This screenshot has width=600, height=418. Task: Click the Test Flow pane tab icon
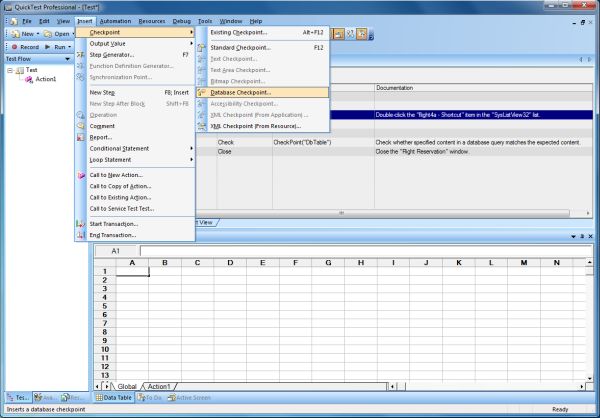(x=10, y=398)
